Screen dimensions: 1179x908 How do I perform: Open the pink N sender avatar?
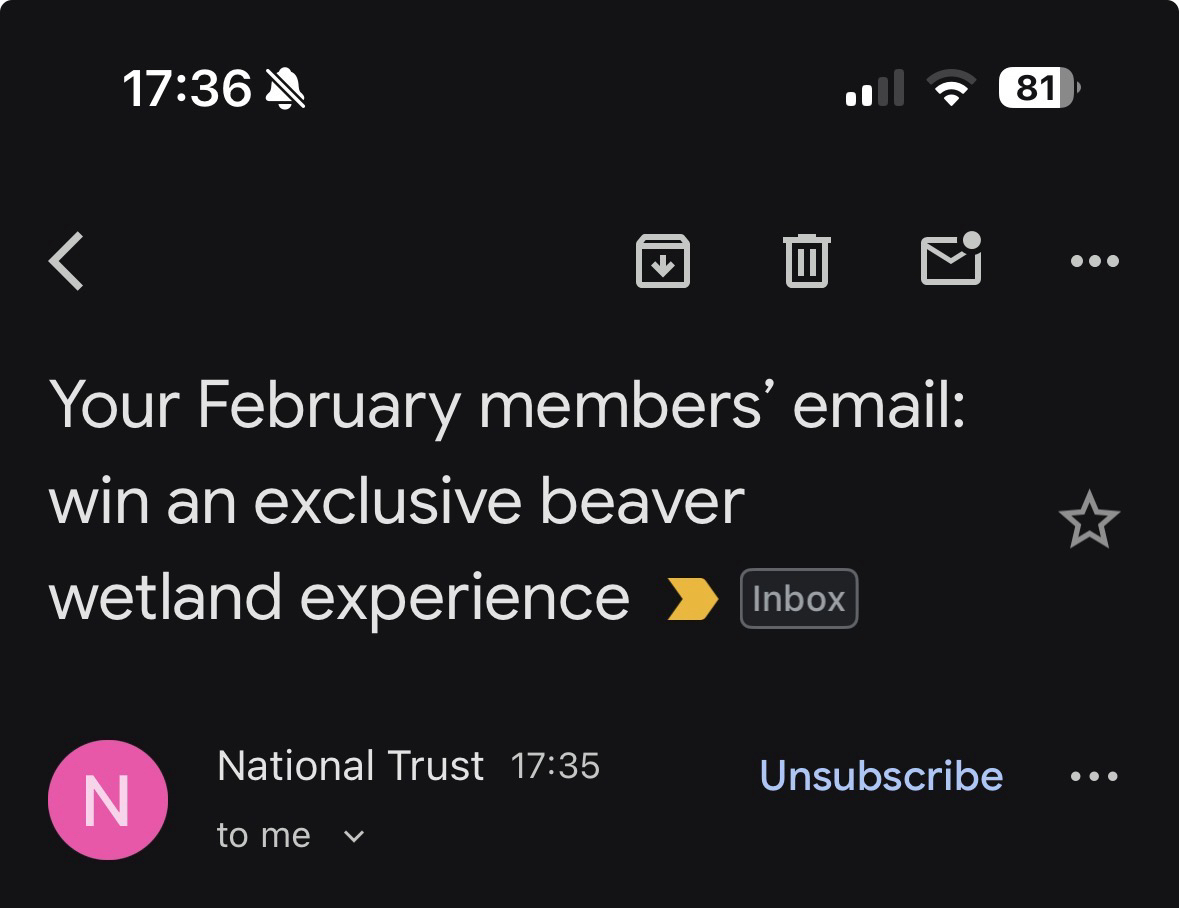[x=107, y=799]
